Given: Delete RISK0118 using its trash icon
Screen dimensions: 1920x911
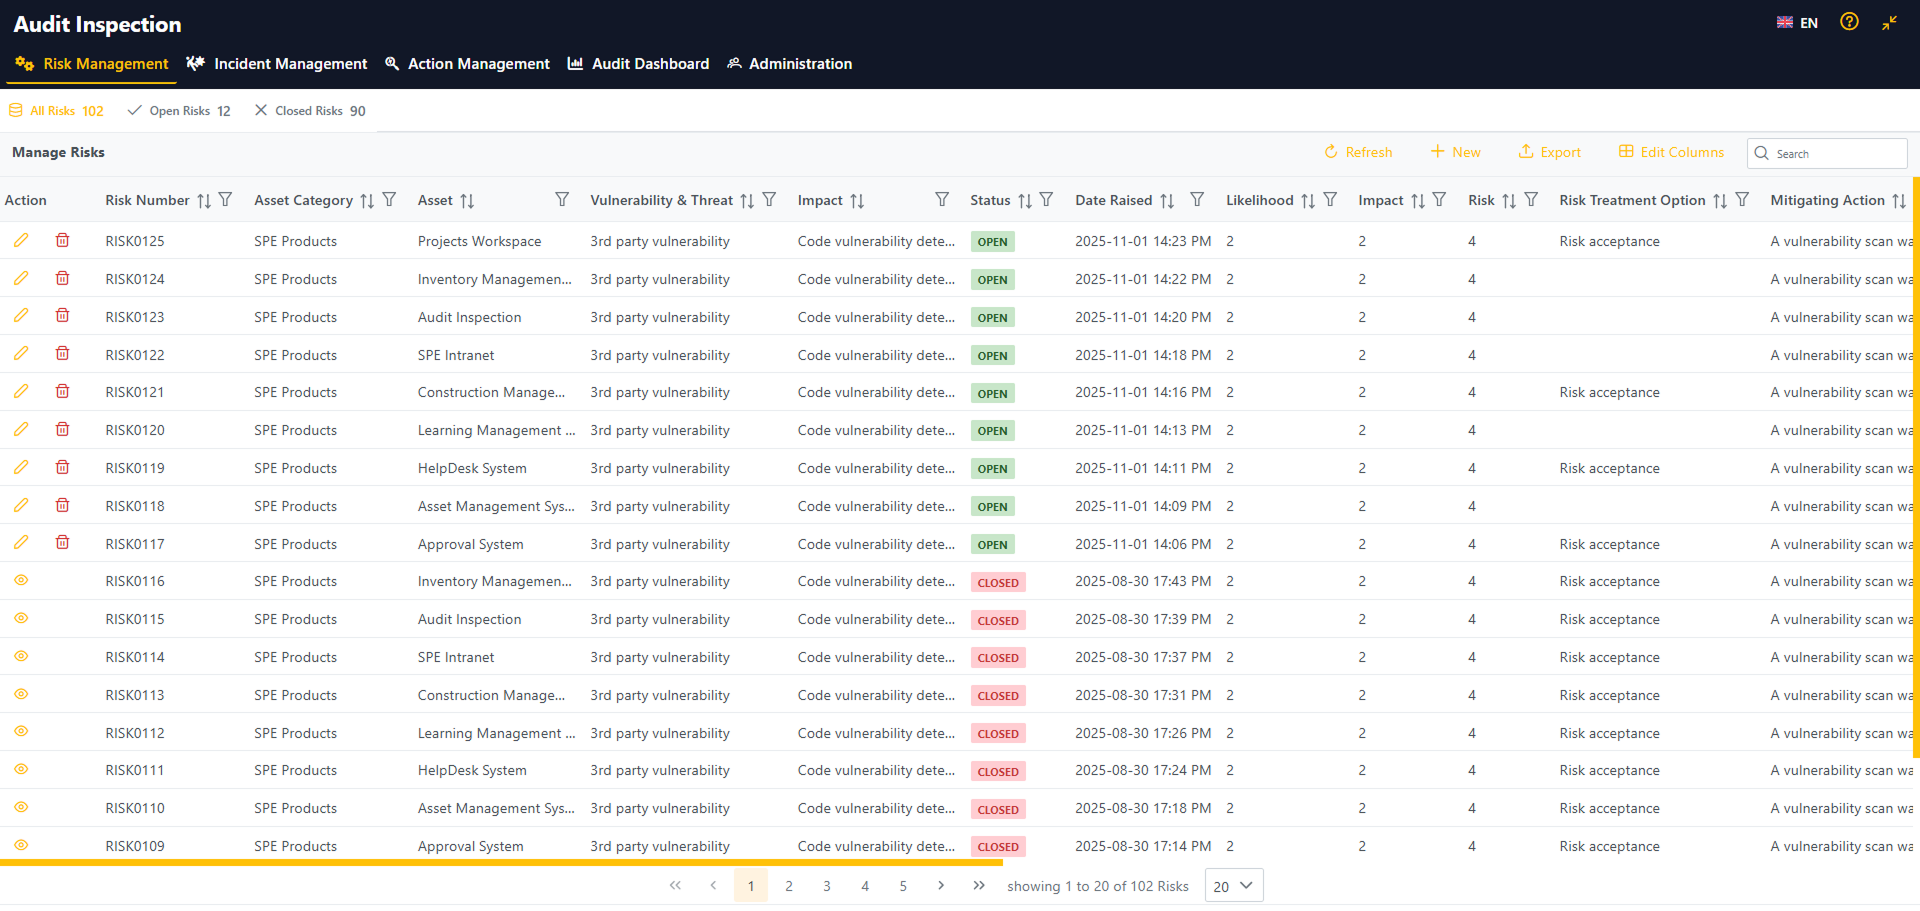Looking at the screenshot, I should coord(62,505).
